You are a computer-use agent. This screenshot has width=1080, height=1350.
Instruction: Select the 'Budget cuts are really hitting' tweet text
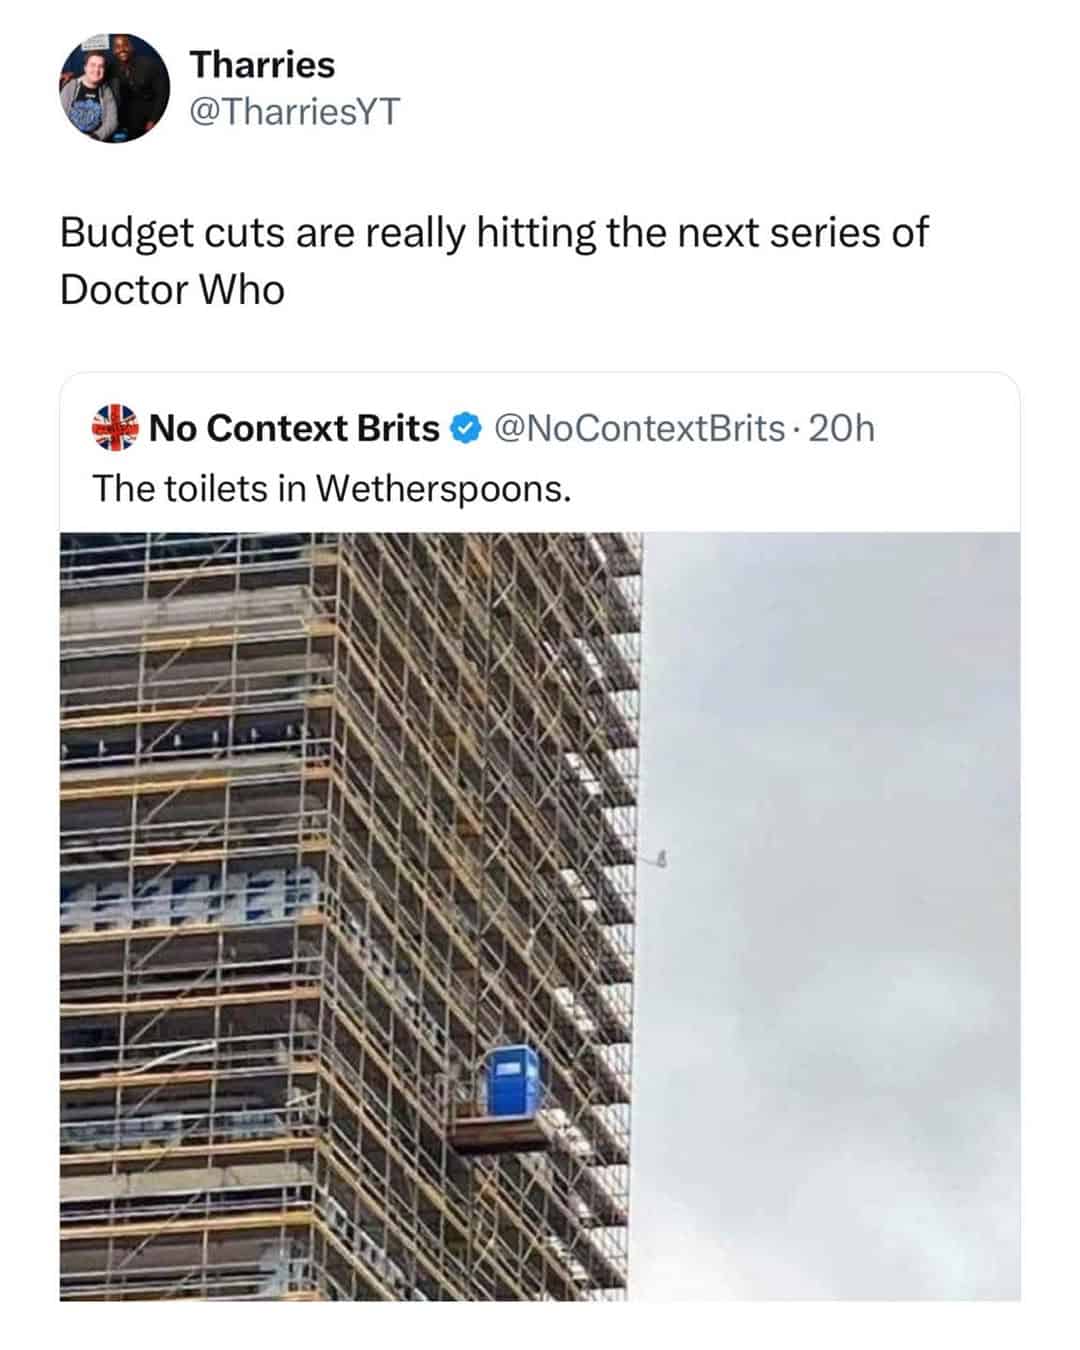494,261
